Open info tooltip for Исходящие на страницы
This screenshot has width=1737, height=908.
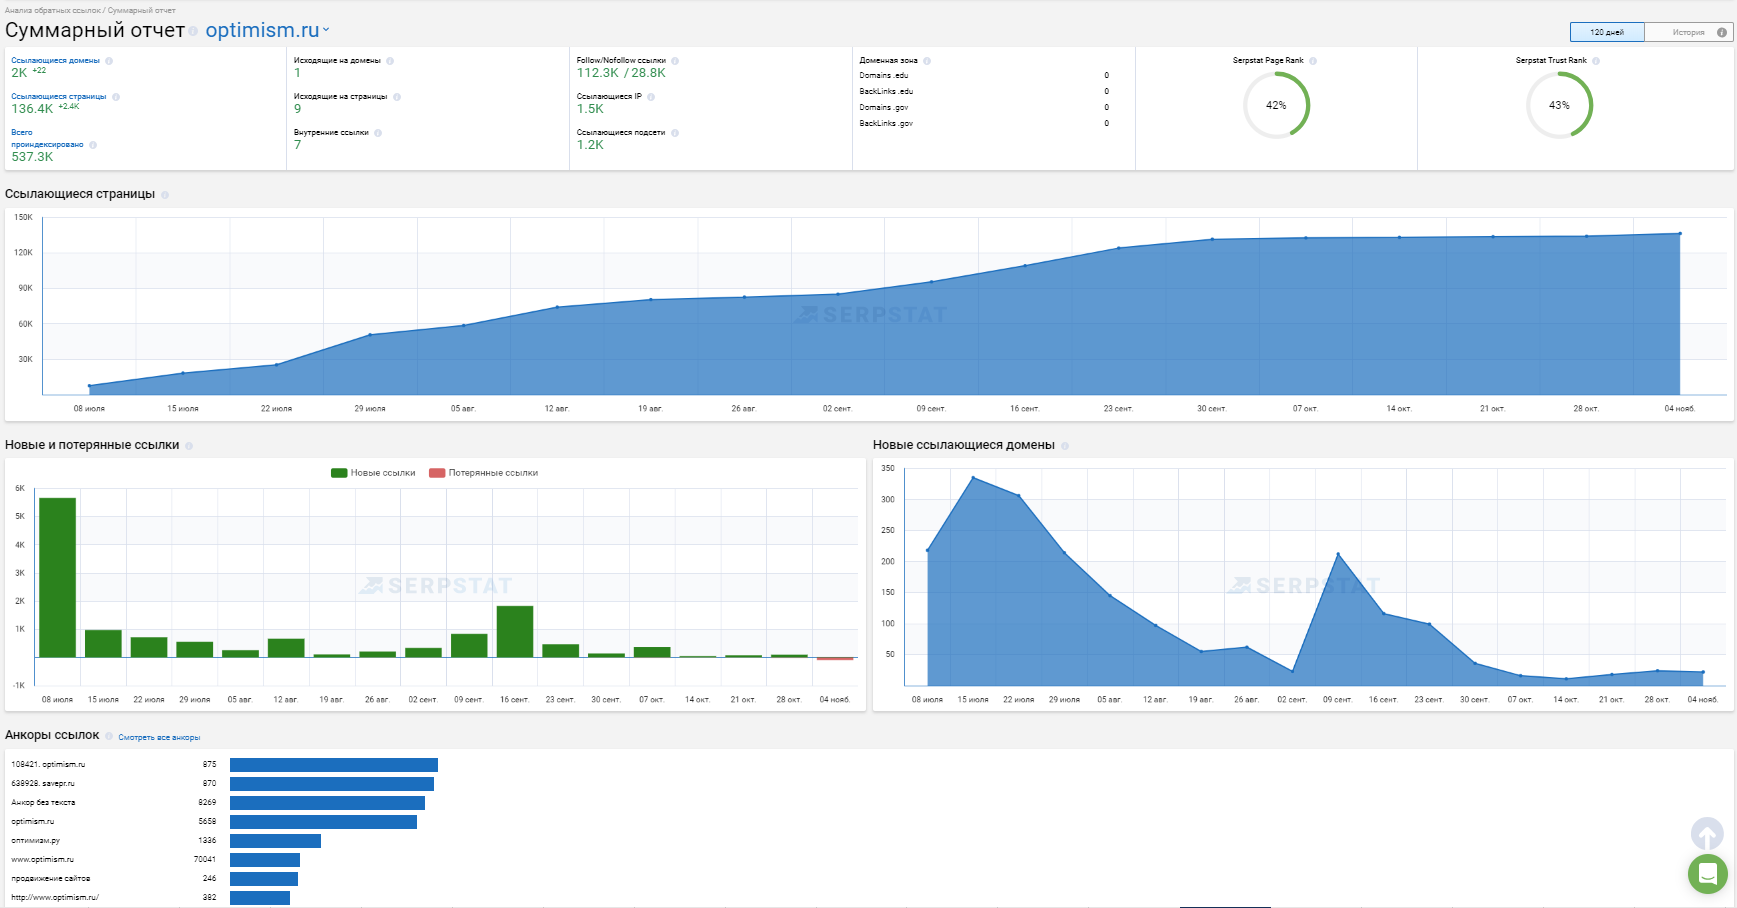click(397, 97)
